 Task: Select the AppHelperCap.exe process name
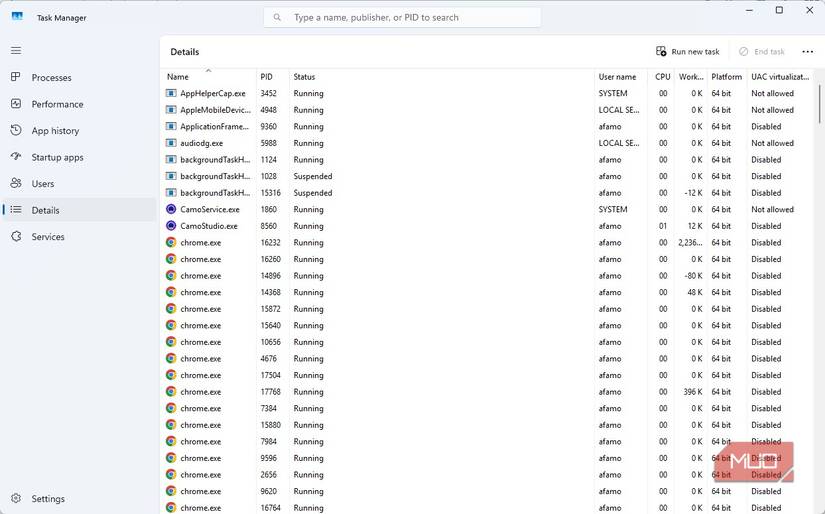[213, 93]
